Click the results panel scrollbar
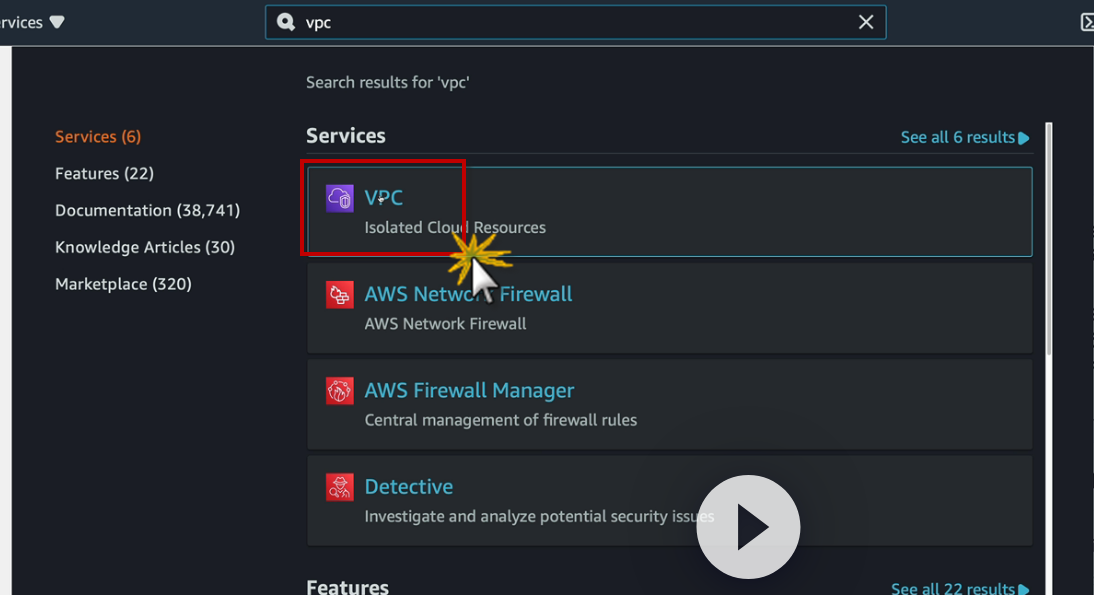The image size is (1094, 595). 1048,240
